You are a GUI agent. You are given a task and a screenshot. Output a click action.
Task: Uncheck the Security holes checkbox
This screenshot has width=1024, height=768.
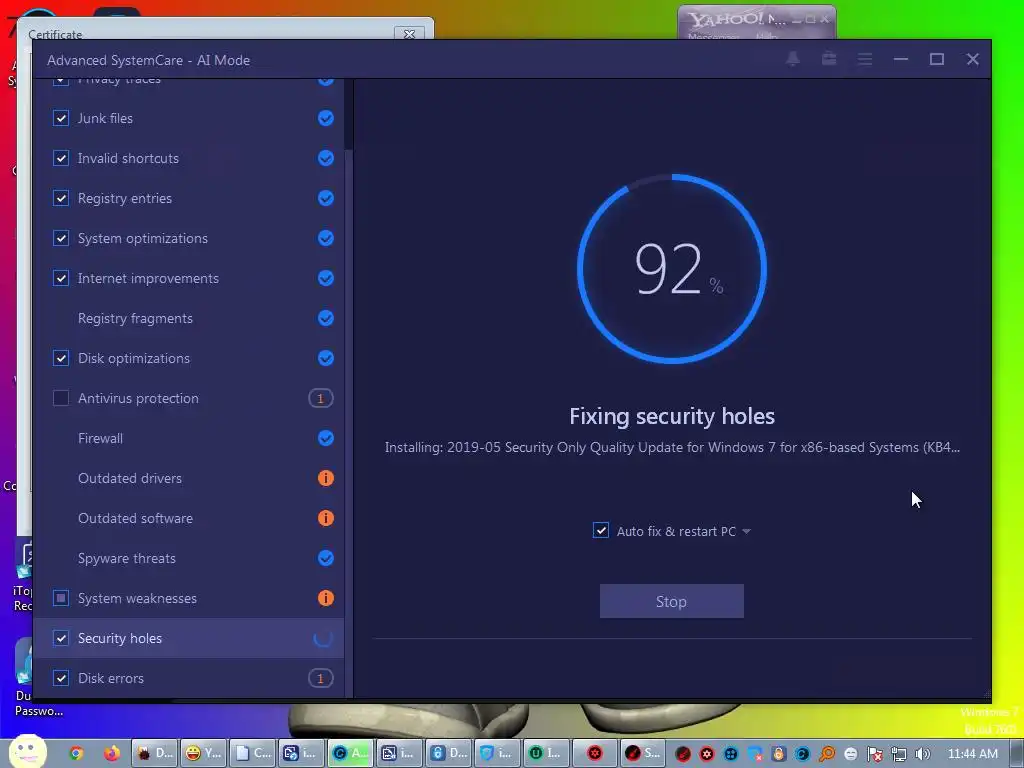tap(61, 638)
